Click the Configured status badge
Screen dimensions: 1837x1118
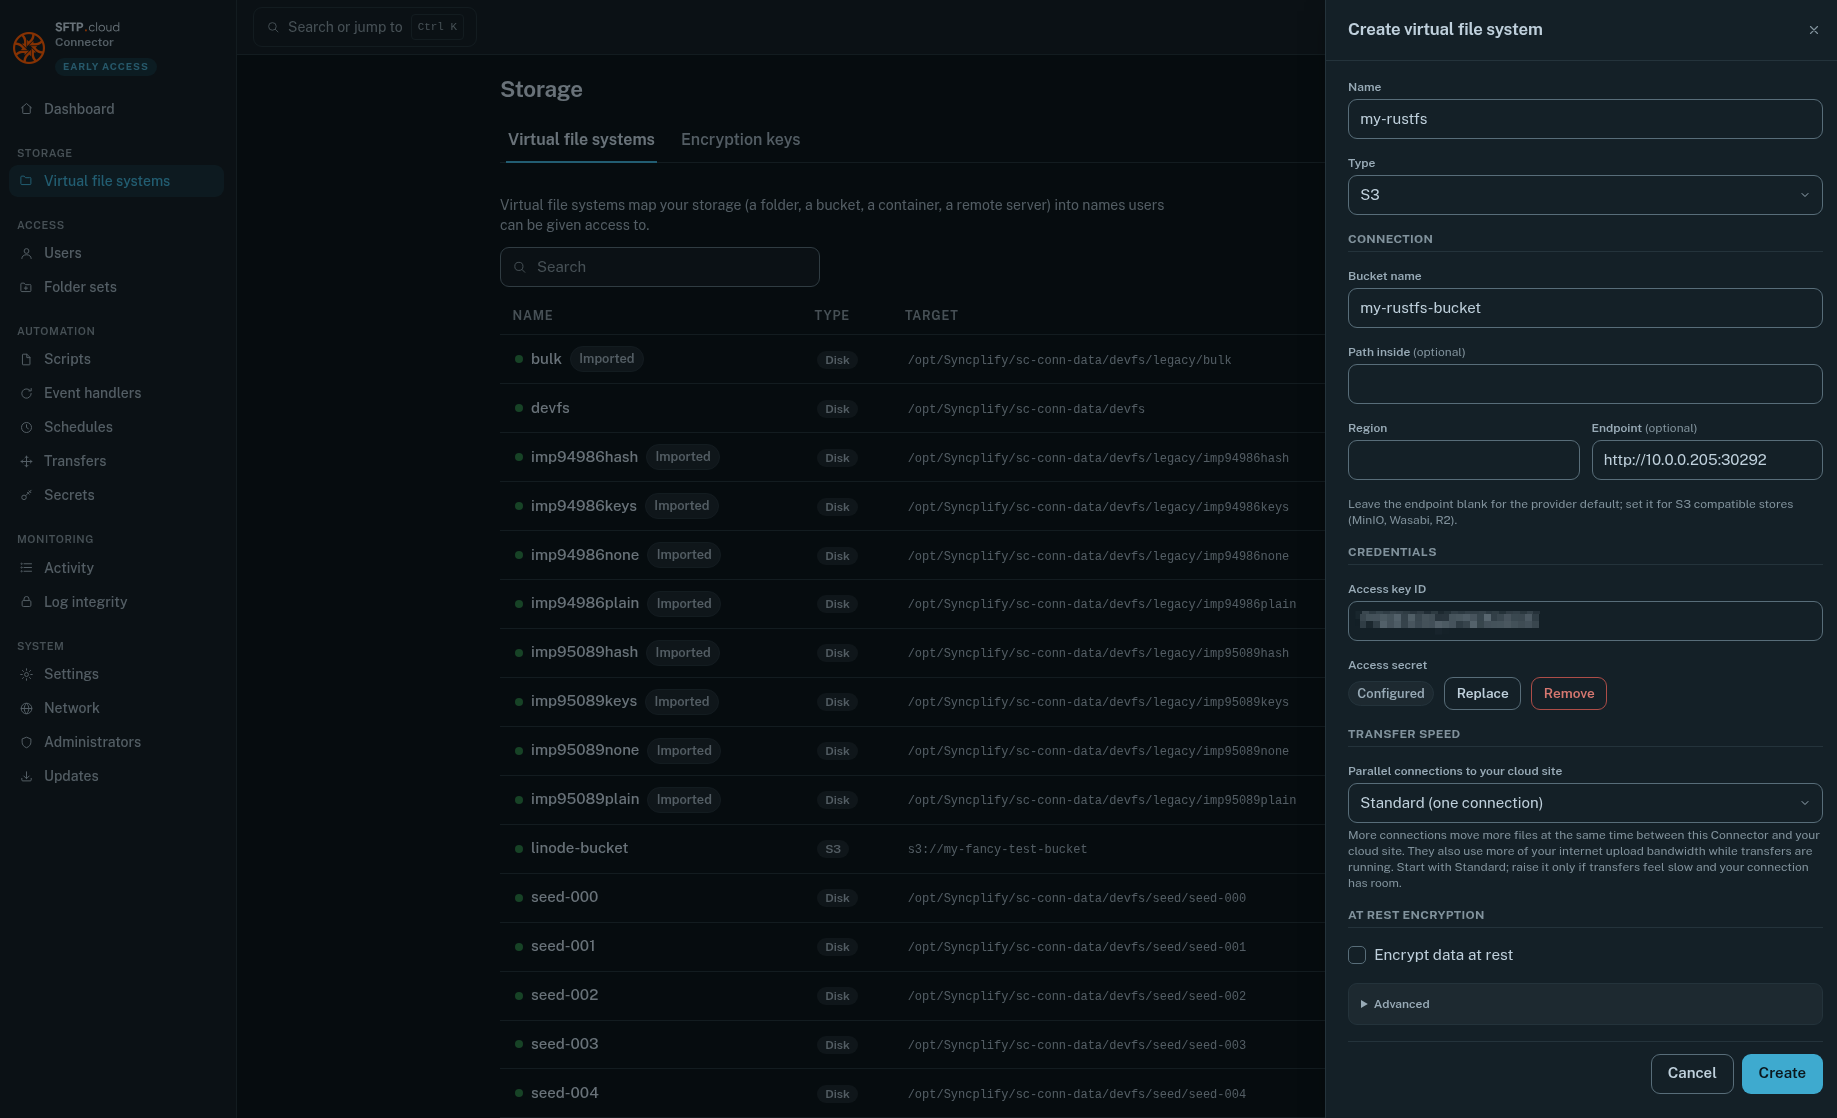click(1390, 694)
